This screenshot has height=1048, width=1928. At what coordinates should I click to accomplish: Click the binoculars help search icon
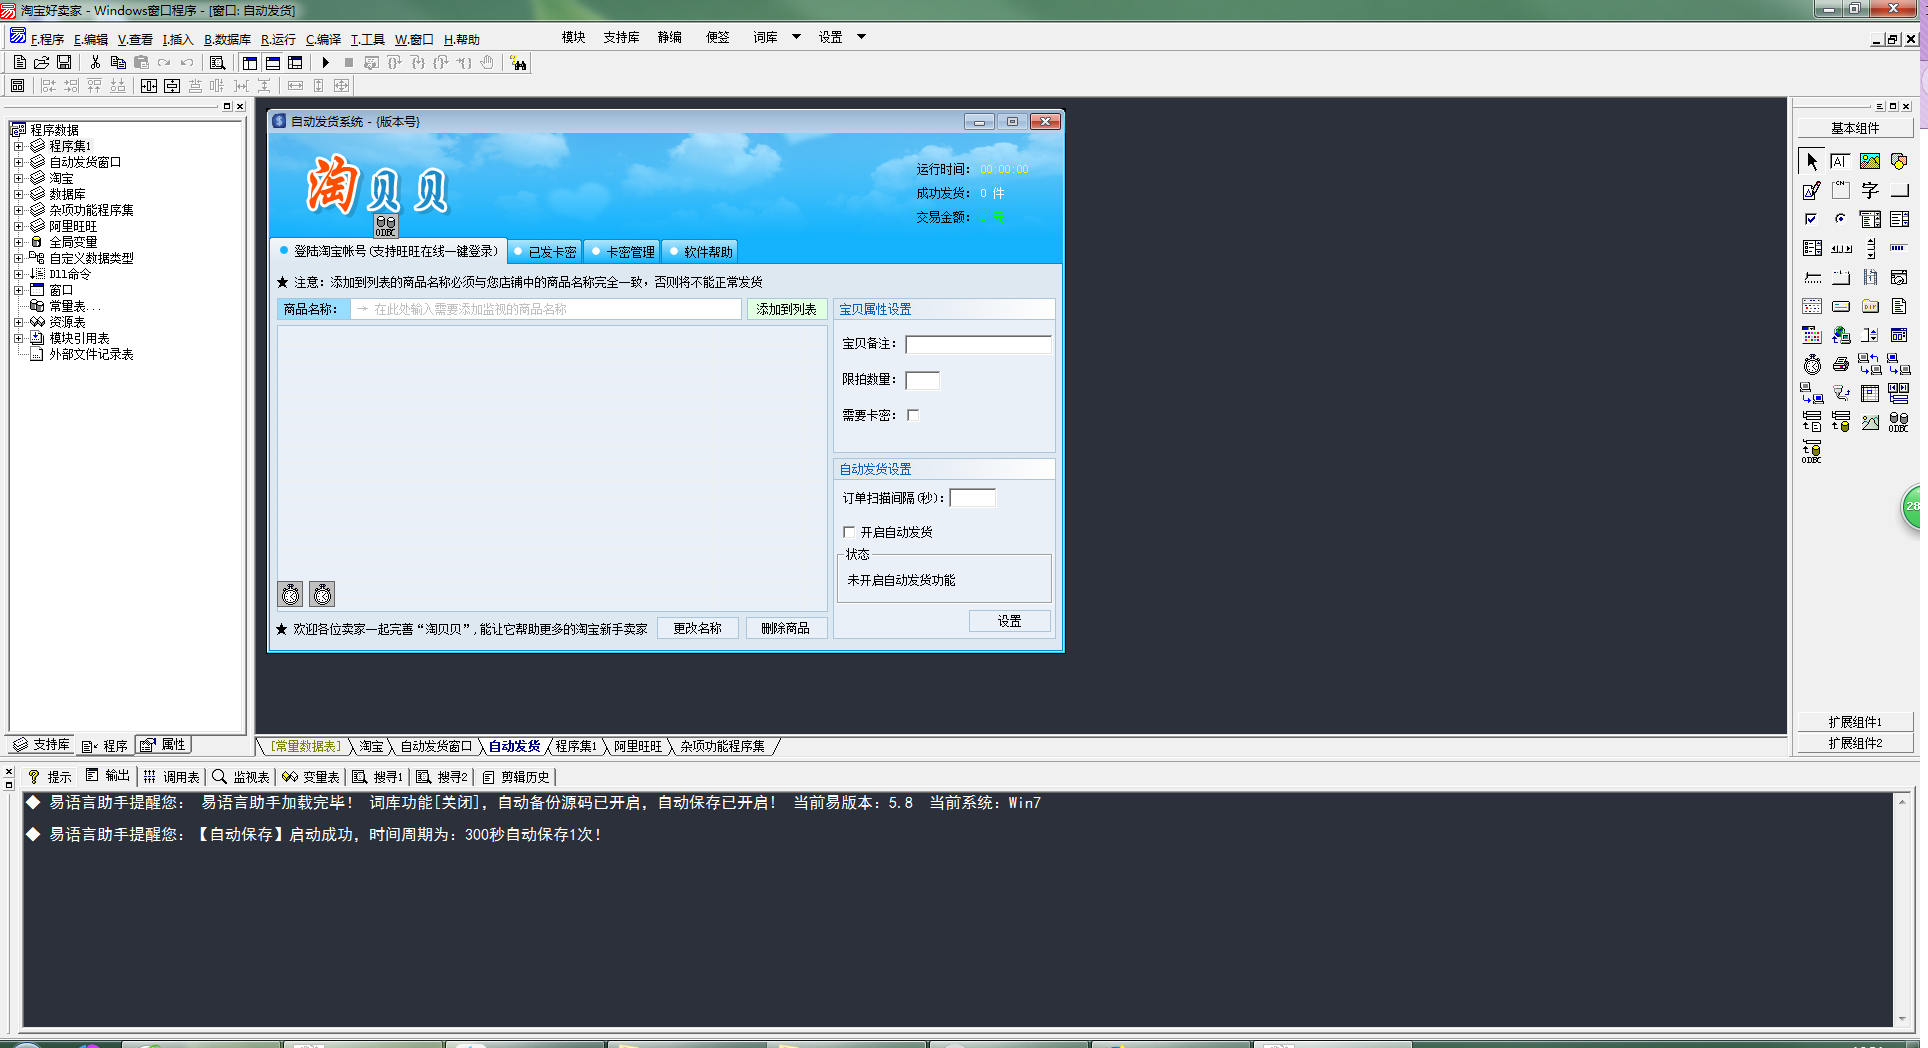coord(518,63)
